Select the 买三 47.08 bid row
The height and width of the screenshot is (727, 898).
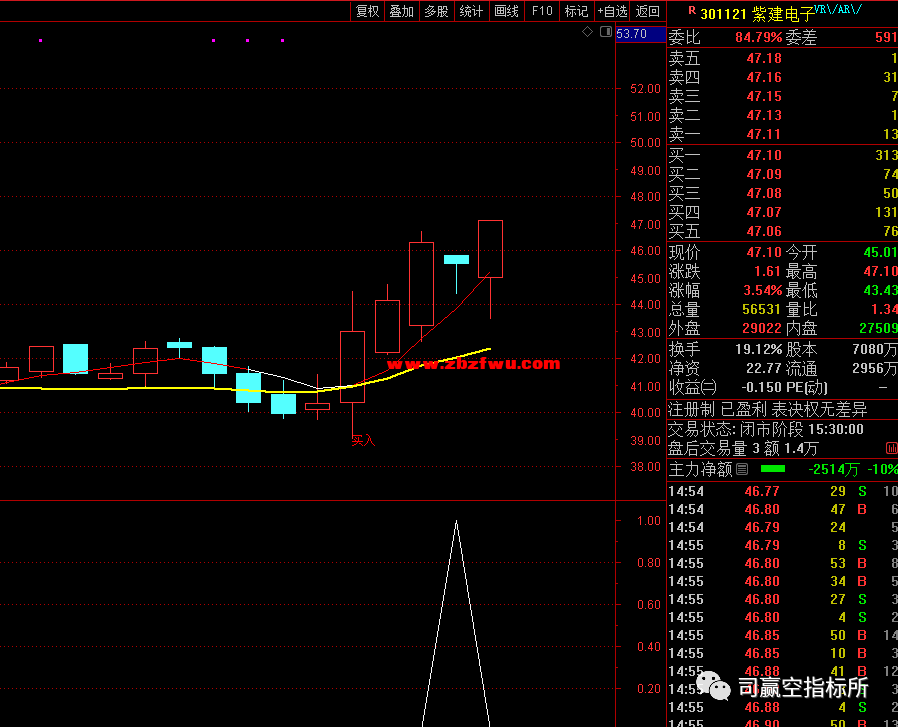click(x=782, y=194)
